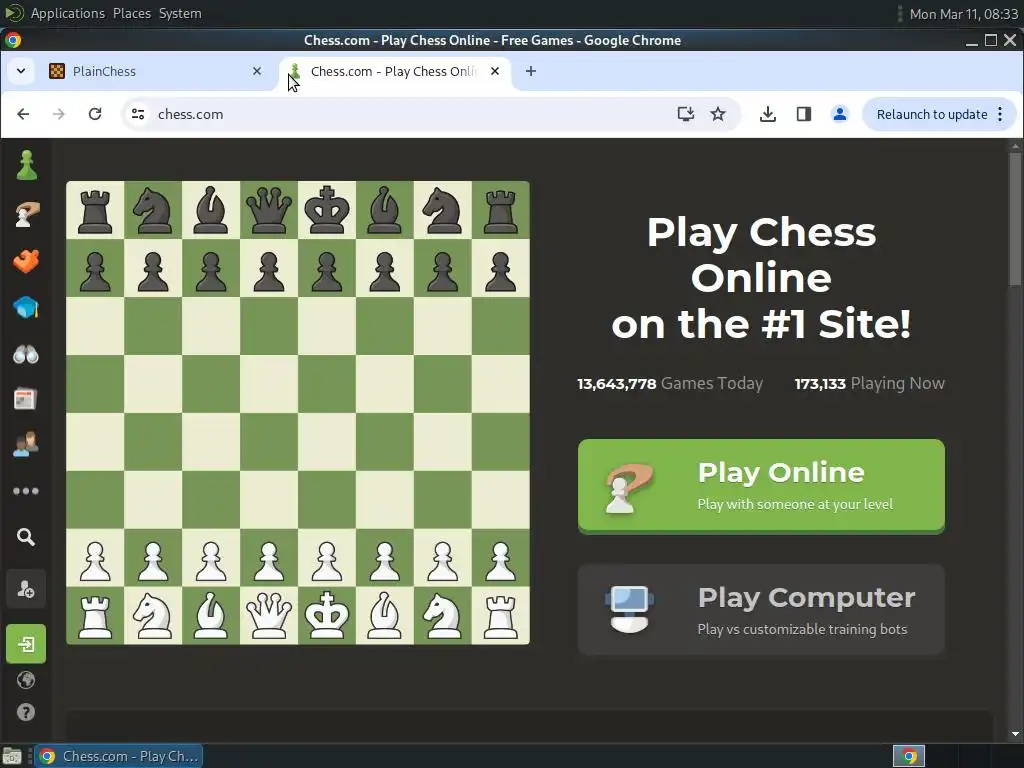Click the Play Computer button

point(761,610)
